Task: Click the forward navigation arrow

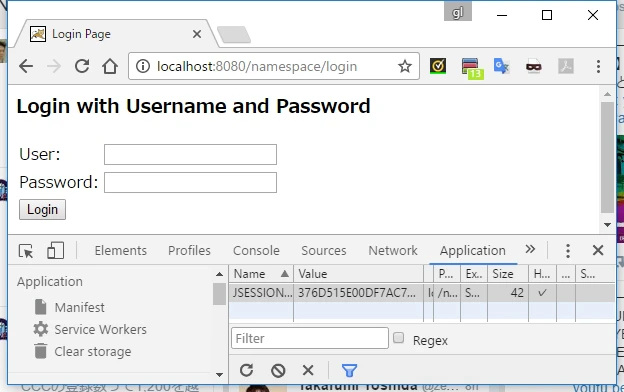Action: click(x=54, y=66)
